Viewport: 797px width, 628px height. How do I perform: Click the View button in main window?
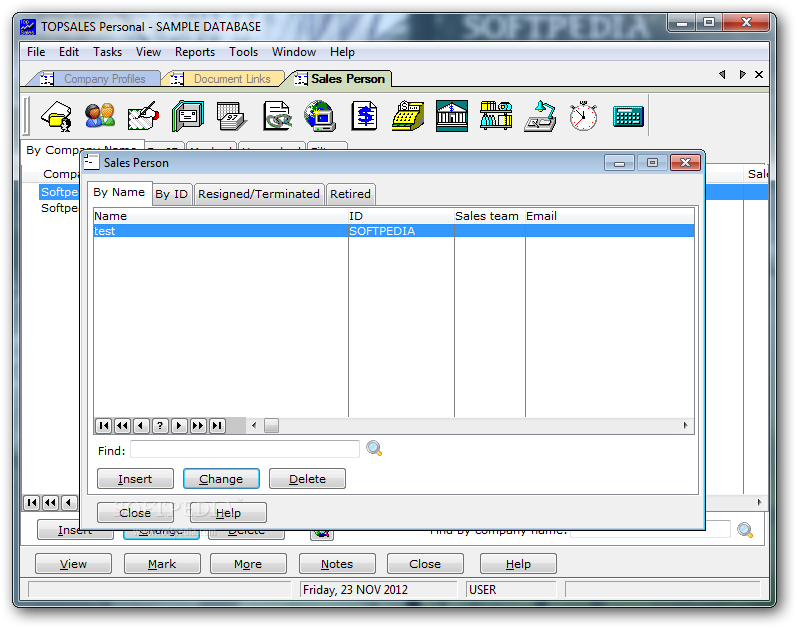coord(73,563)
